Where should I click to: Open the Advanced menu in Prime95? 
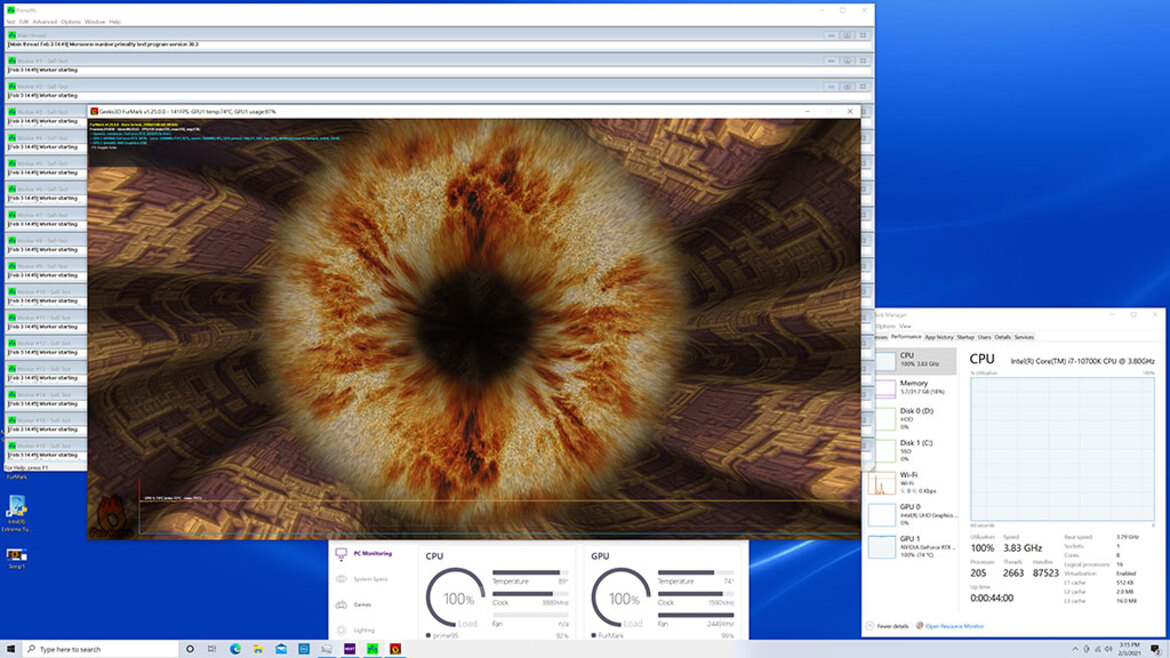(x=45, y=22)
